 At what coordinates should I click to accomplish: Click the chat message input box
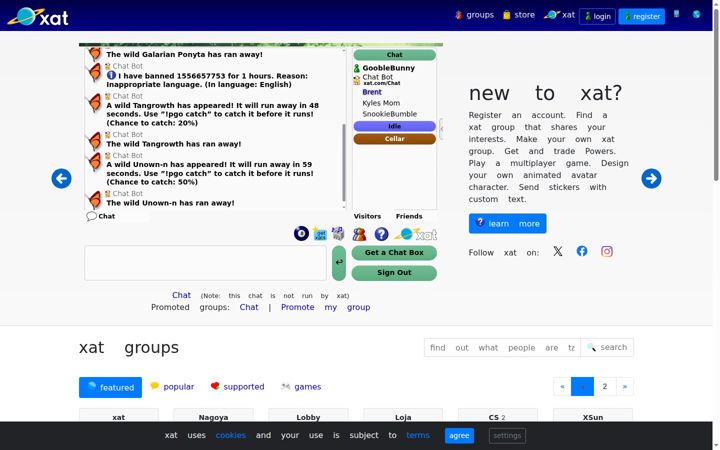pos(205,263)
